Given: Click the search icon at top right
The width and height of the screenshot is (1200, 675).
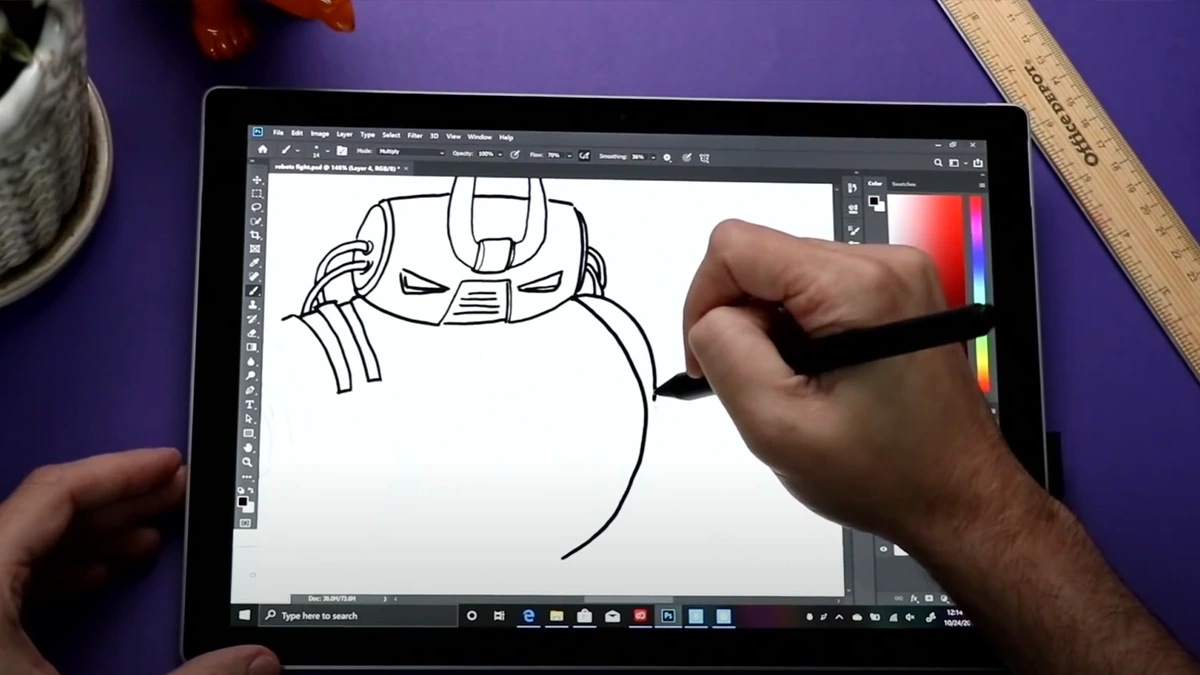Looking at the screenshot, I should (938, 162).
